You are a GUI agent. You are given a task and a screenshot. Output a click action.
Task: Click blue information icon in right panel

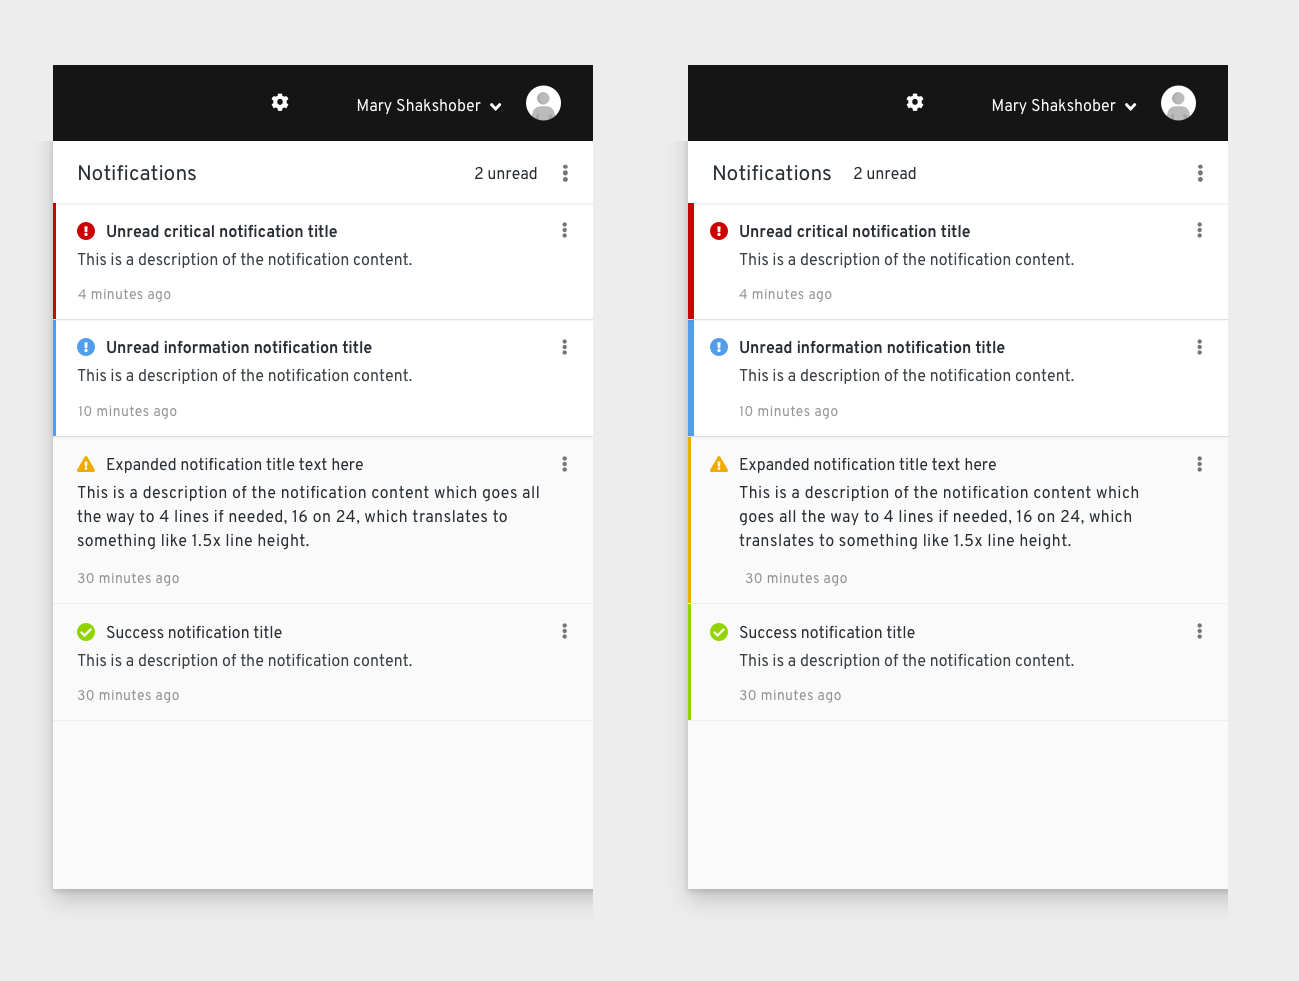tap(719, 347)
